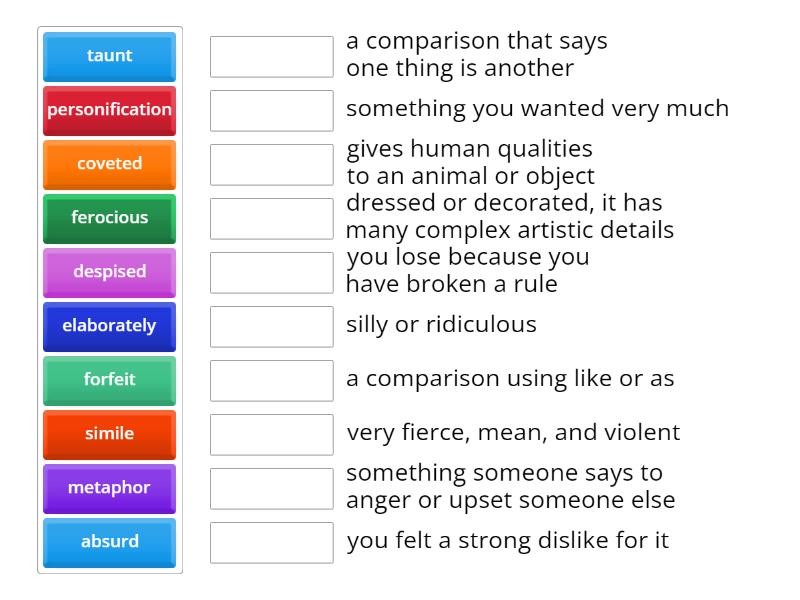Click answer box beside 'a comparison that says'
The height and width of the screenshot is (600, 800).
coord(272,57)
